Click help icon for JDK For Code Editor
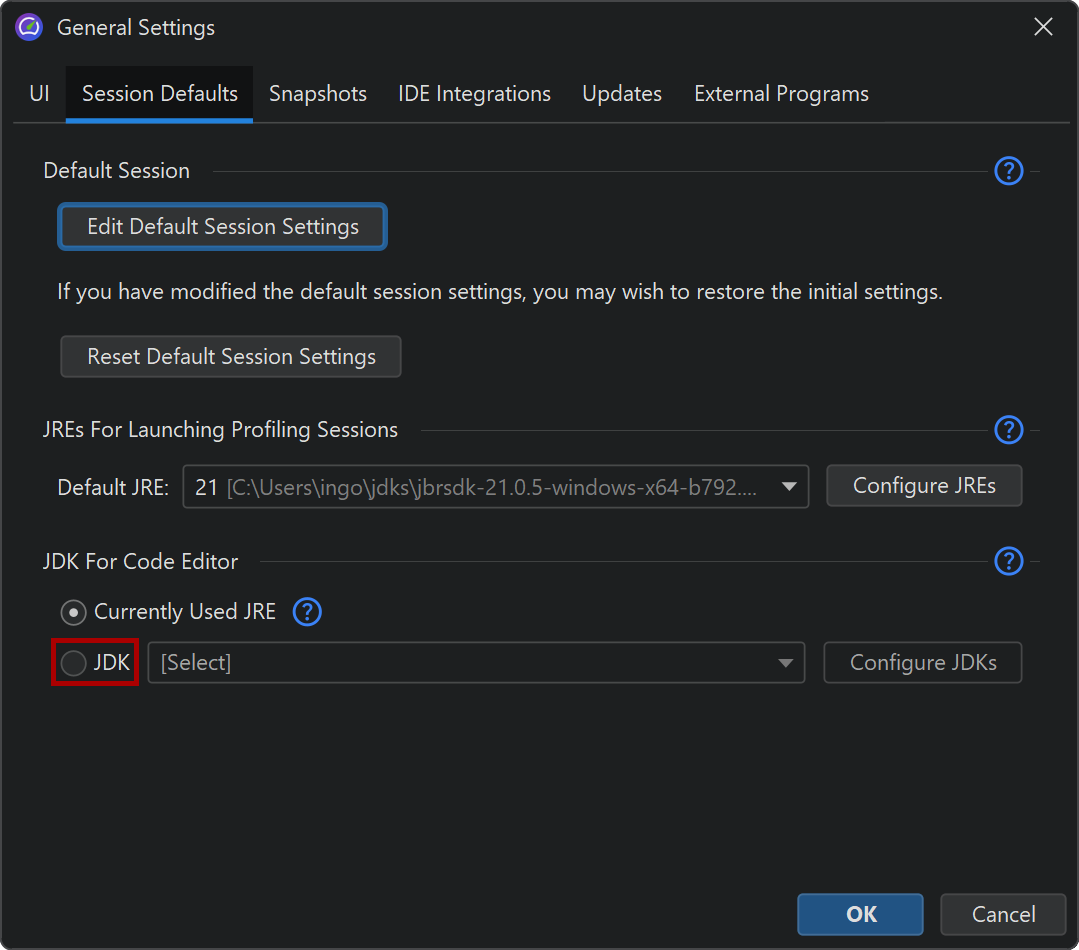This screenshot has height=950, width=1079. 1008,561
